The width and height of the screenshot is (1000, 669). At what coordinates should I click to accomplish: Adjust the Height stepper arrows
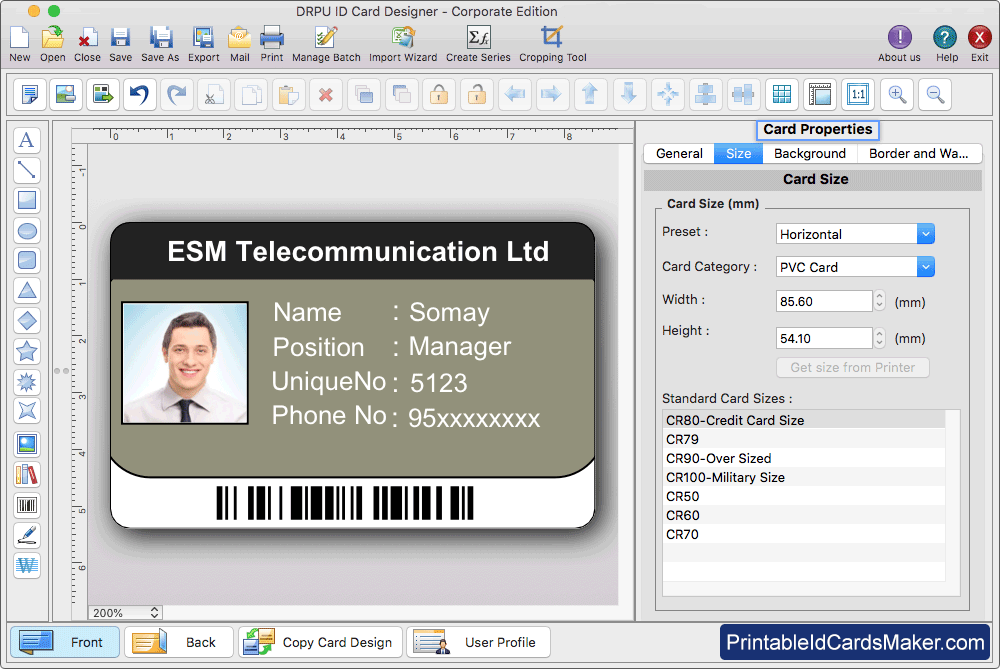(879, 338)
